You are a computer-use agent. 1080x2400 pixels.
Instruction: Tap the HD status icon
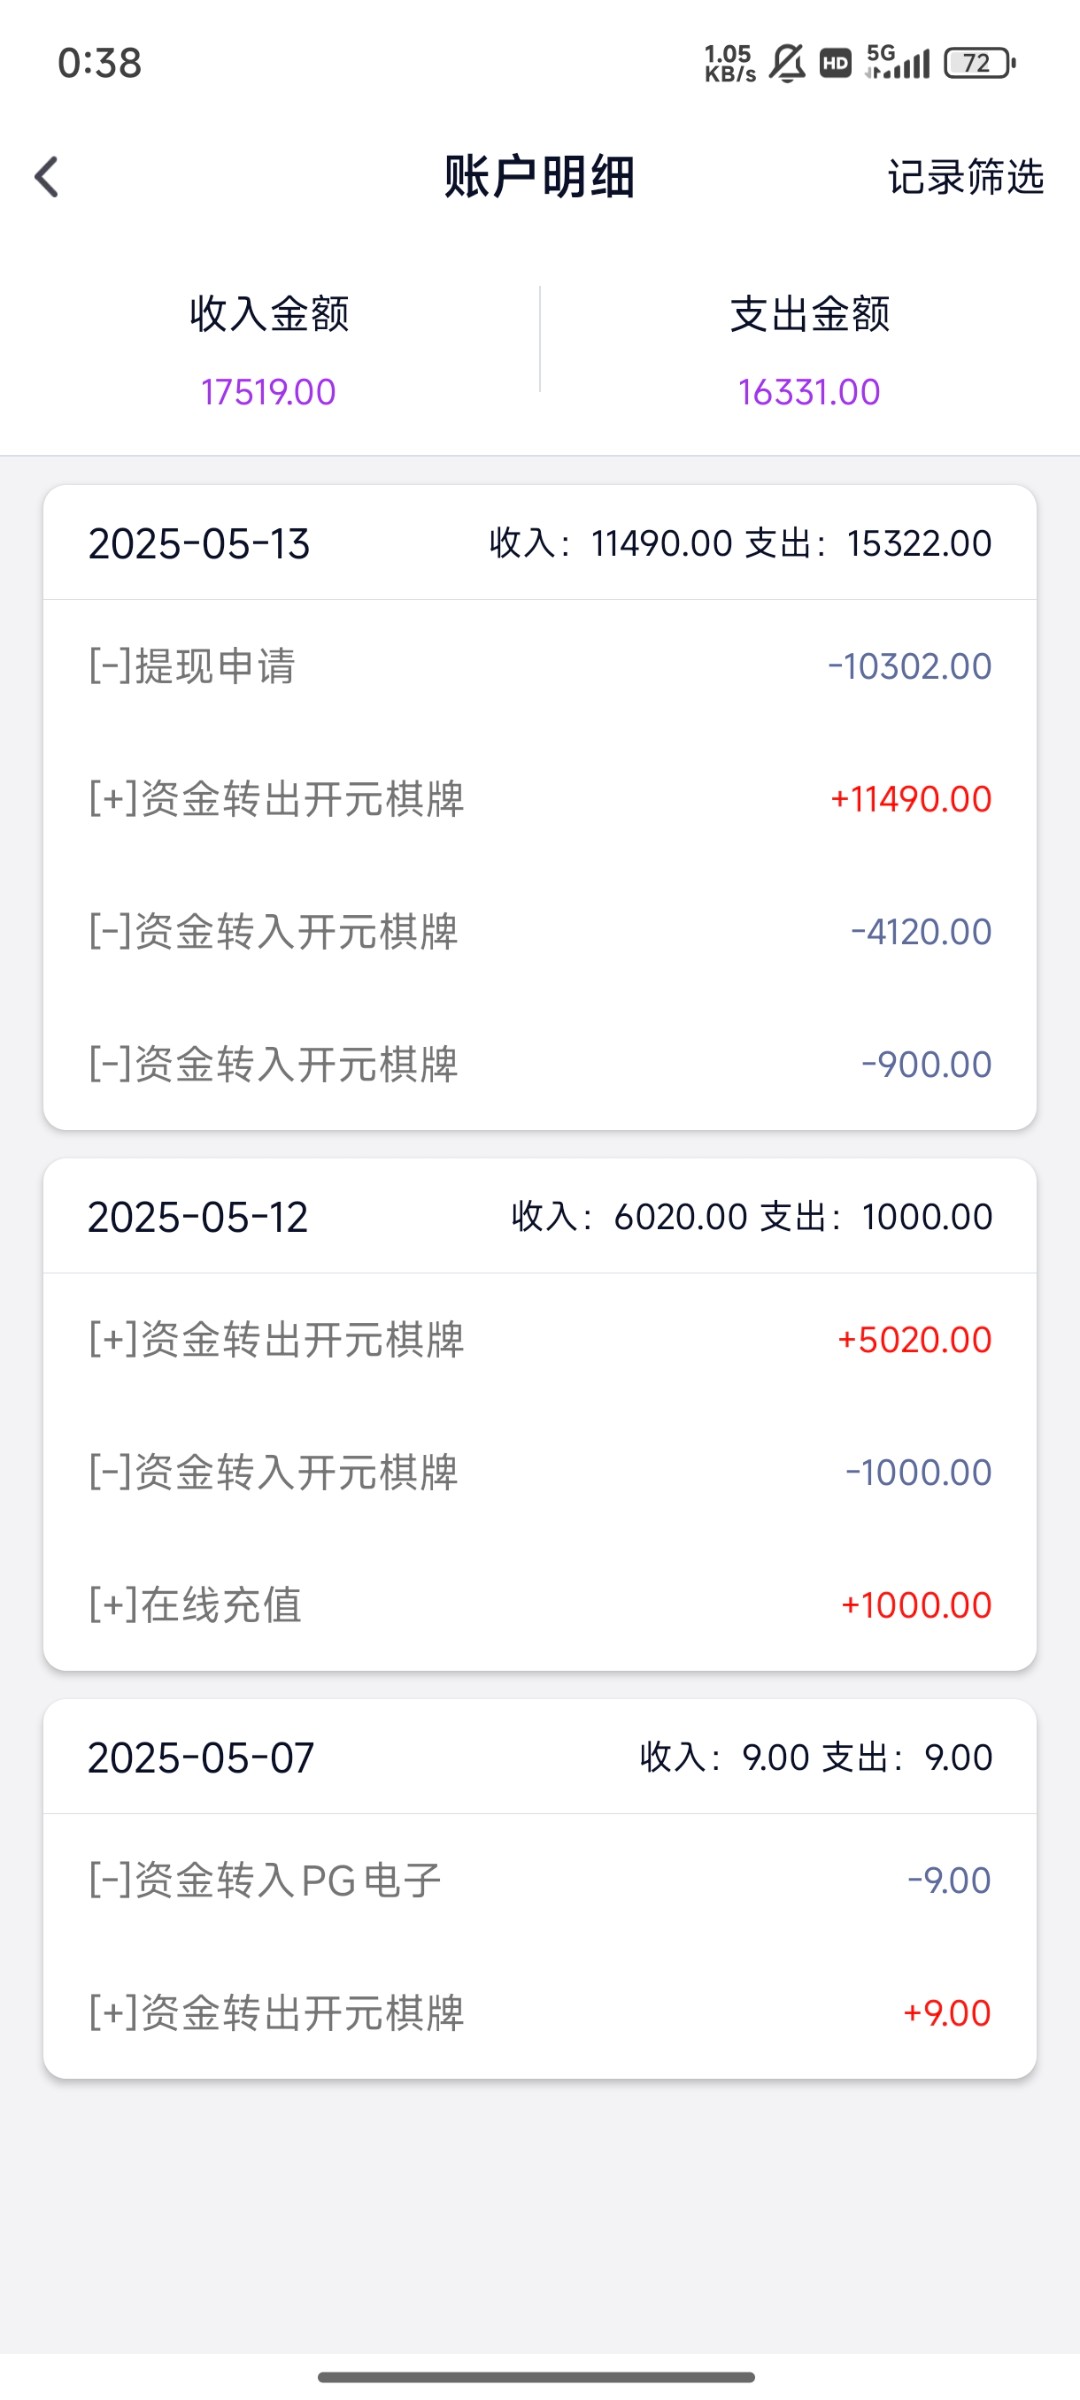pos(835,64)
